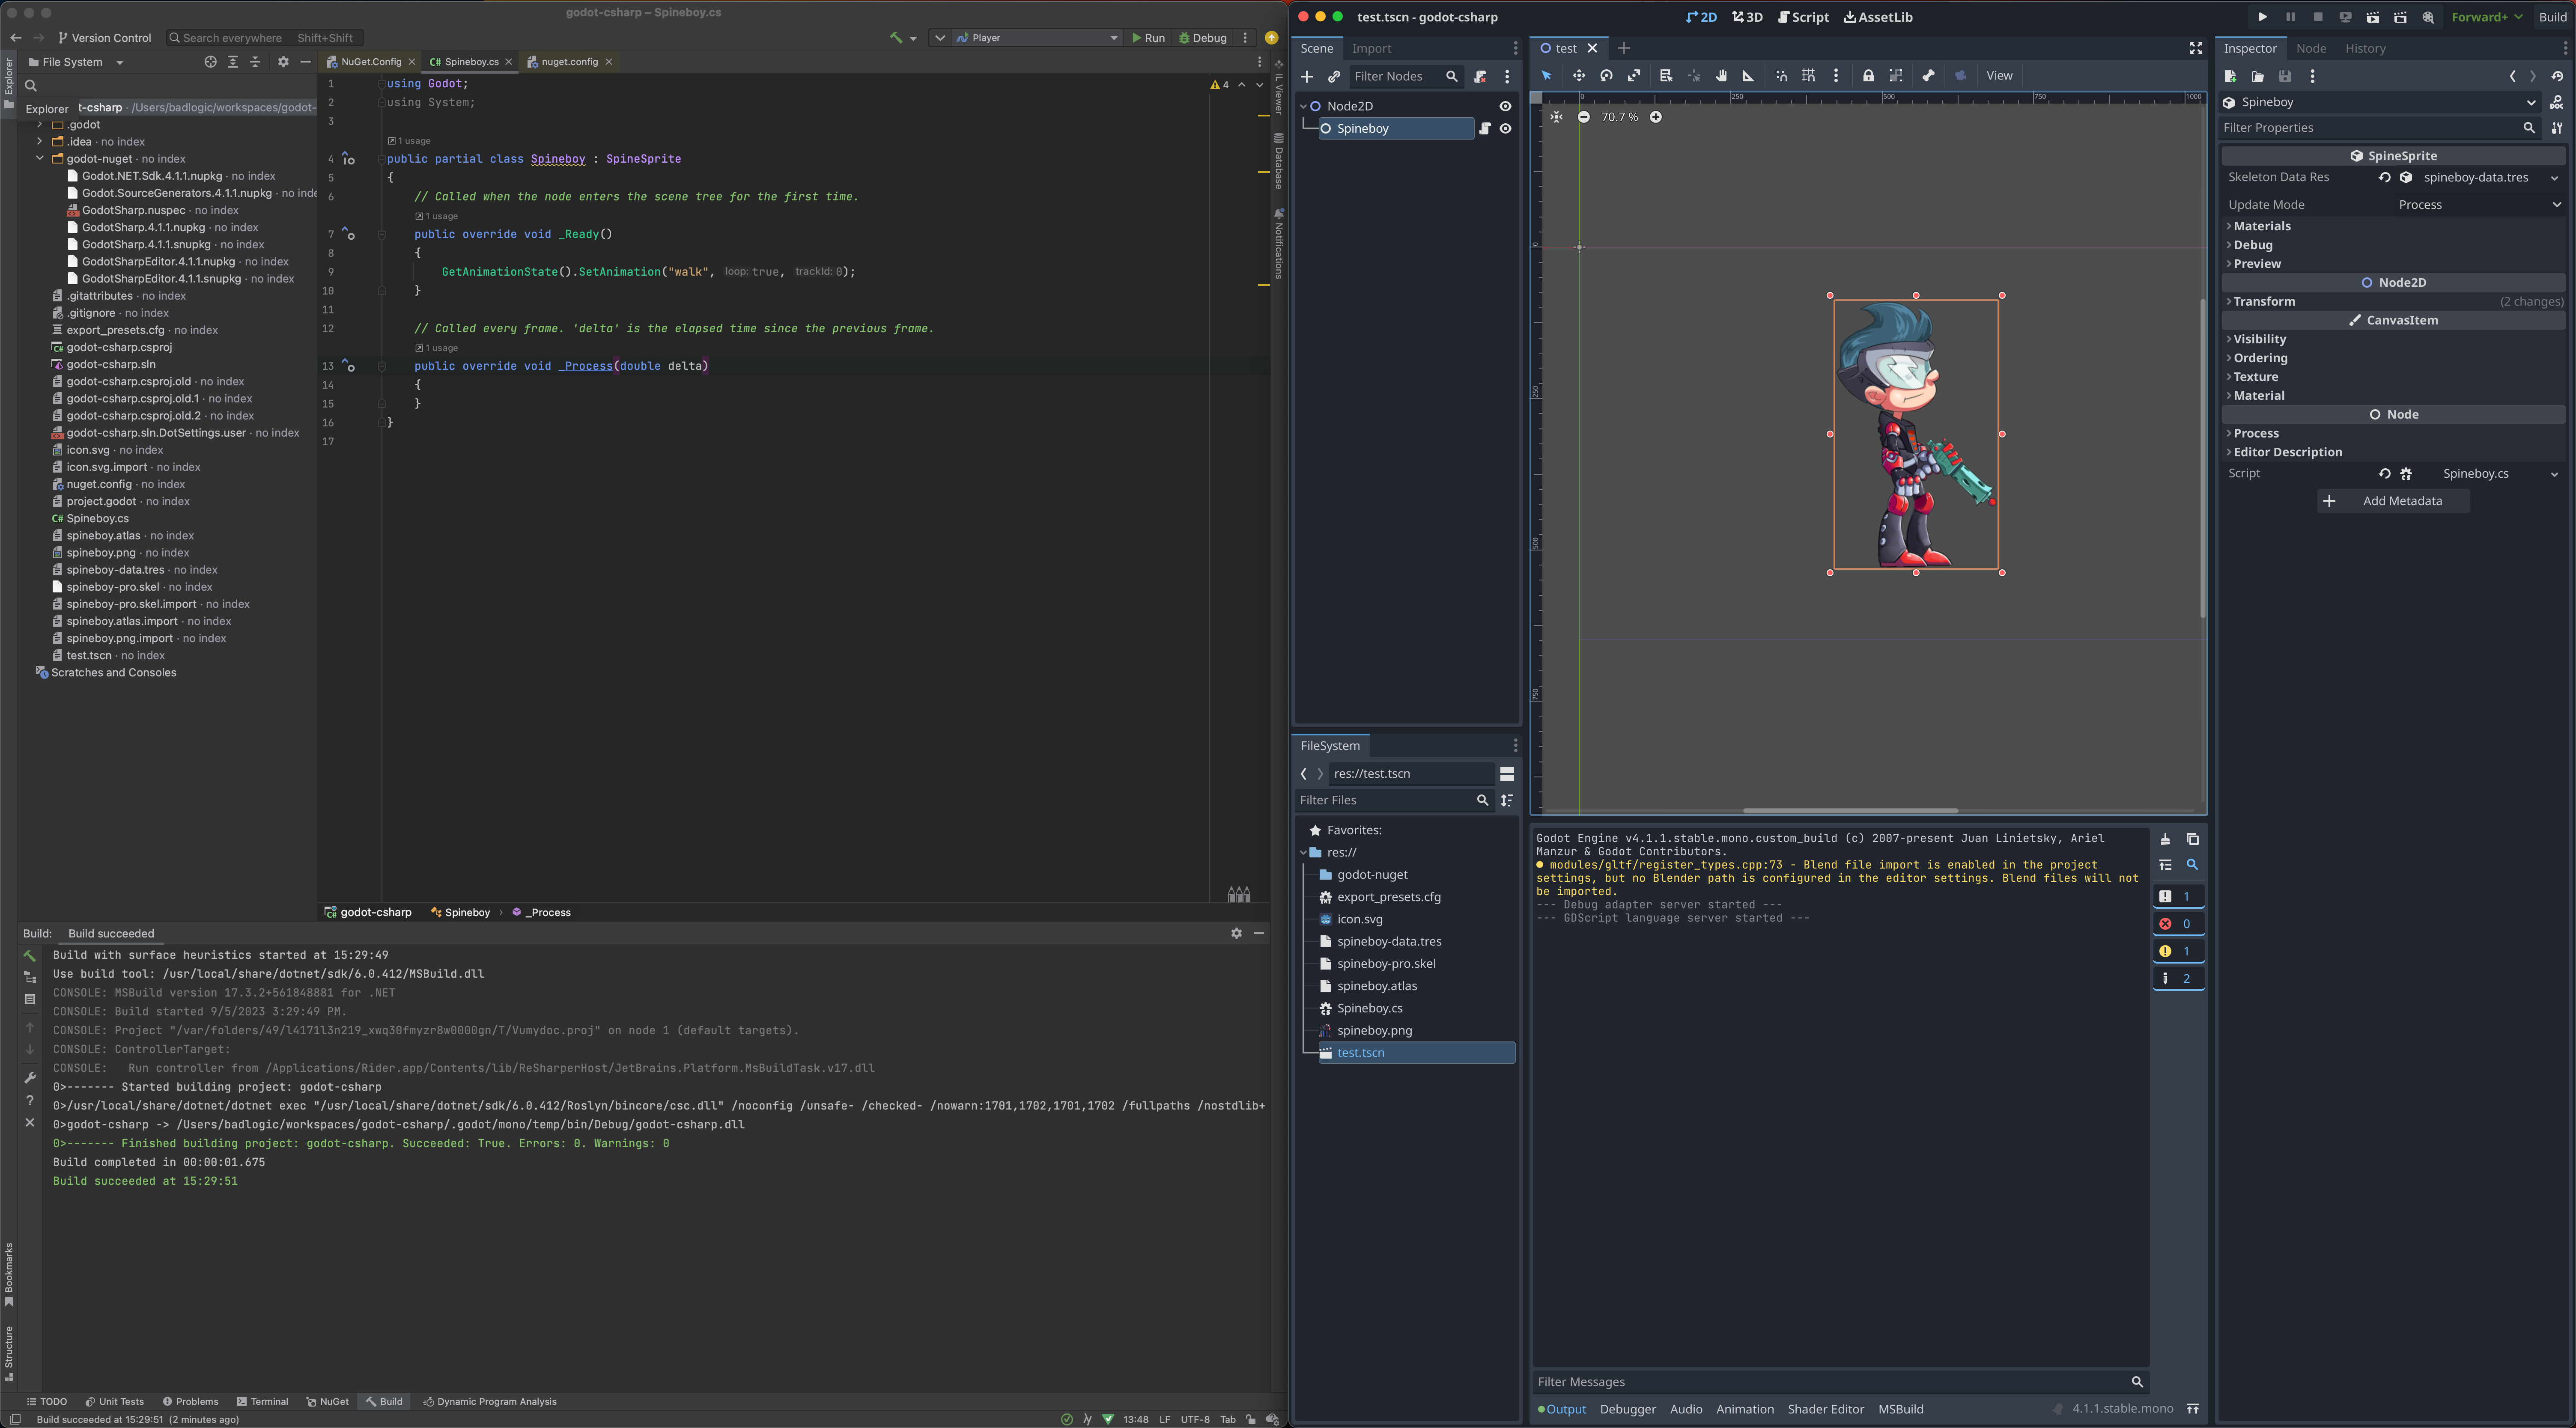Toggle grid snap in viewport toolbar
The width and height of the screenshot is (2576, 1428).
coord(1808,76)
